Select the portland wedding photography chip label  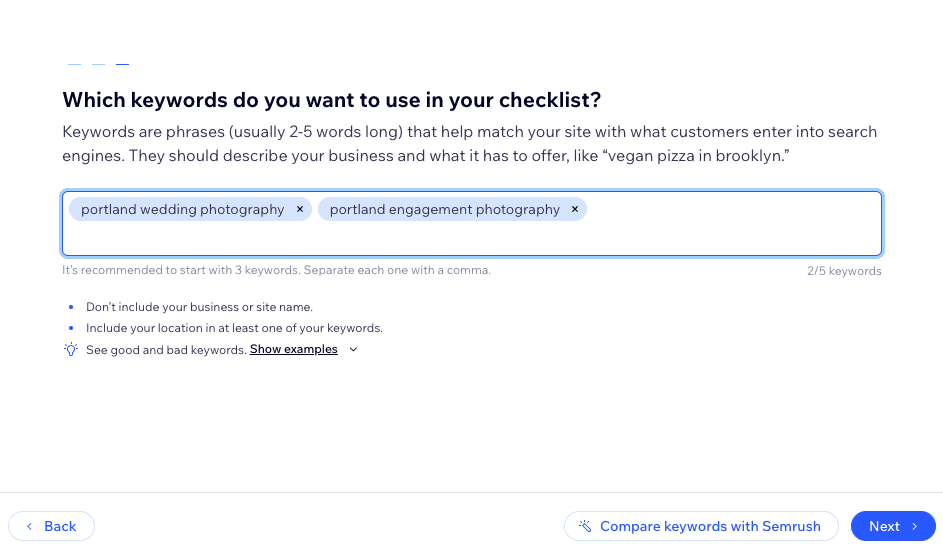point(183,209)
